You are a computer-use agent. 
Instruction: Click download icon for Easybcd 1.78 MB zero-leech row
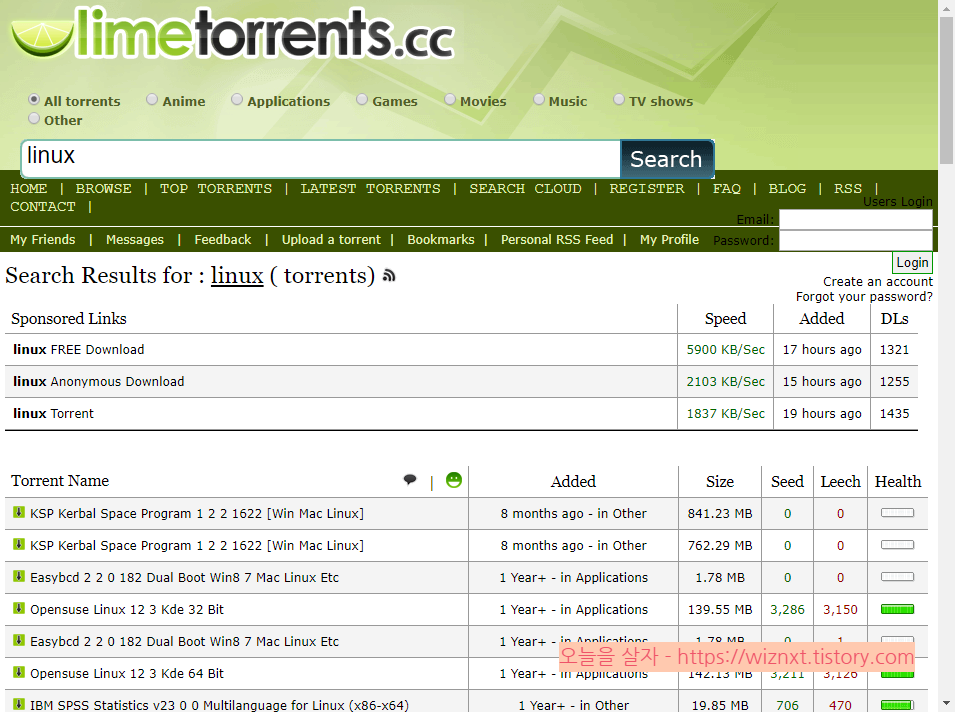point(19,576)
